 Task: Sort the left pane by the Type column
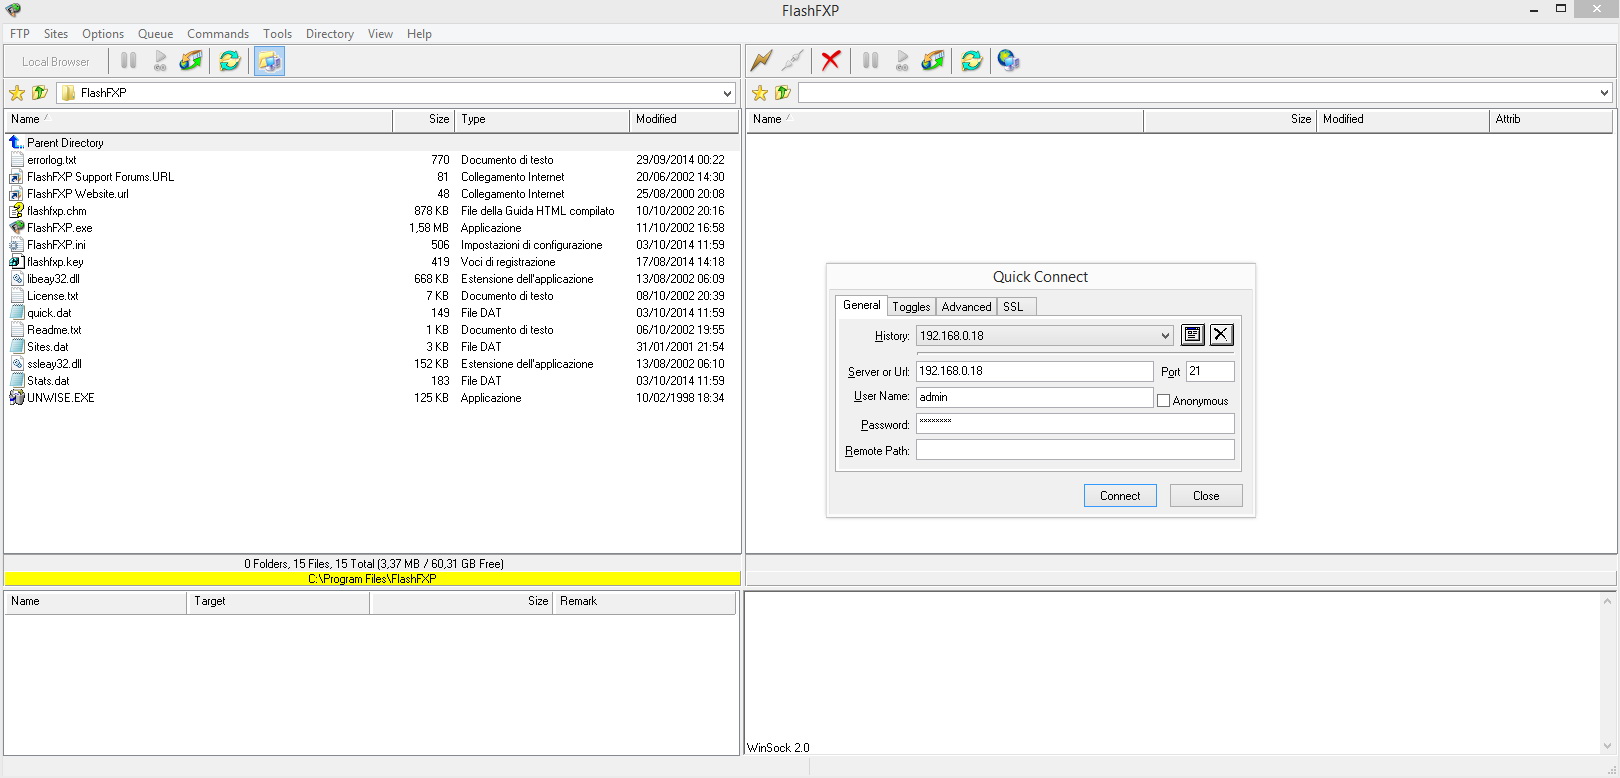click(541, 120)
